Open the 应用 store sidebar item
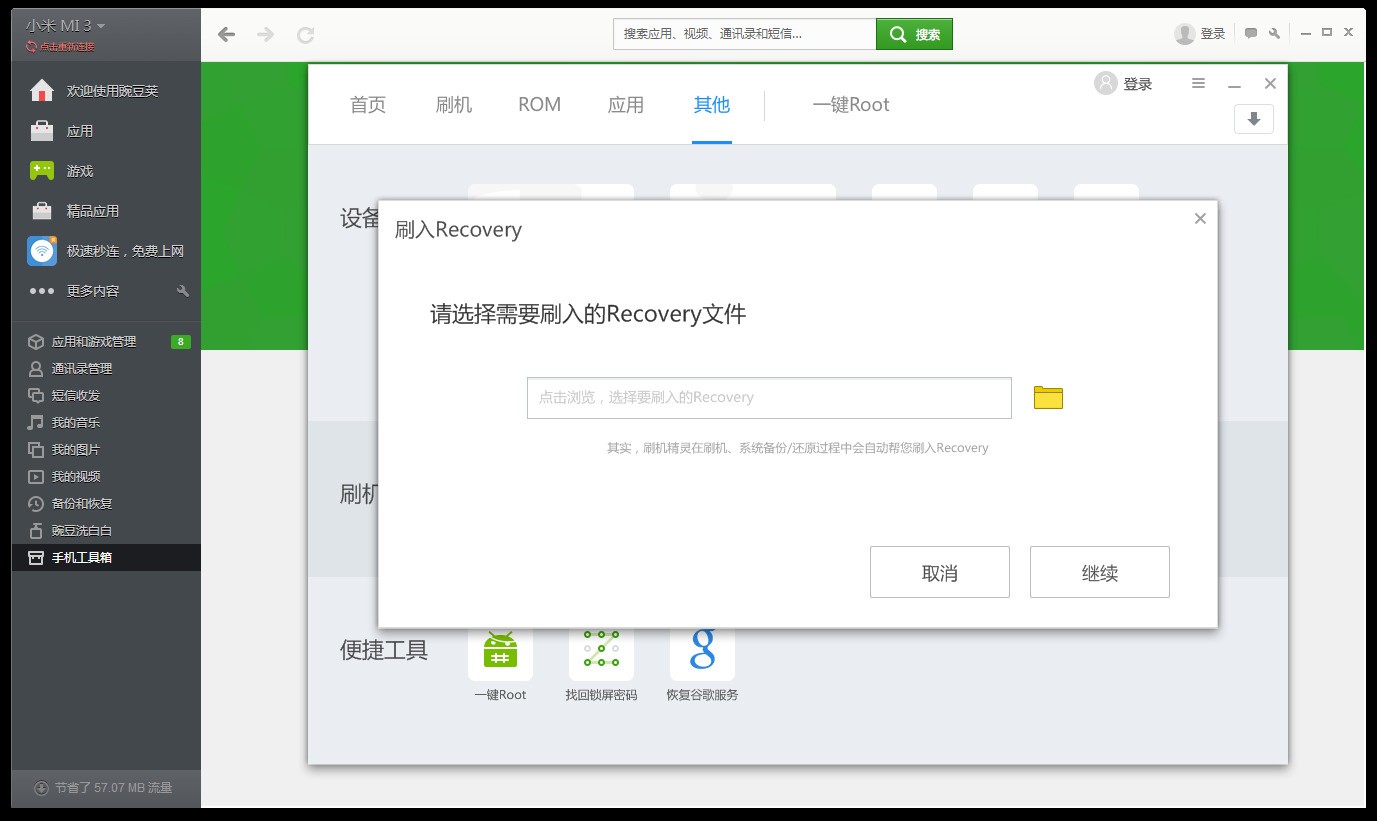 [106, 131]
